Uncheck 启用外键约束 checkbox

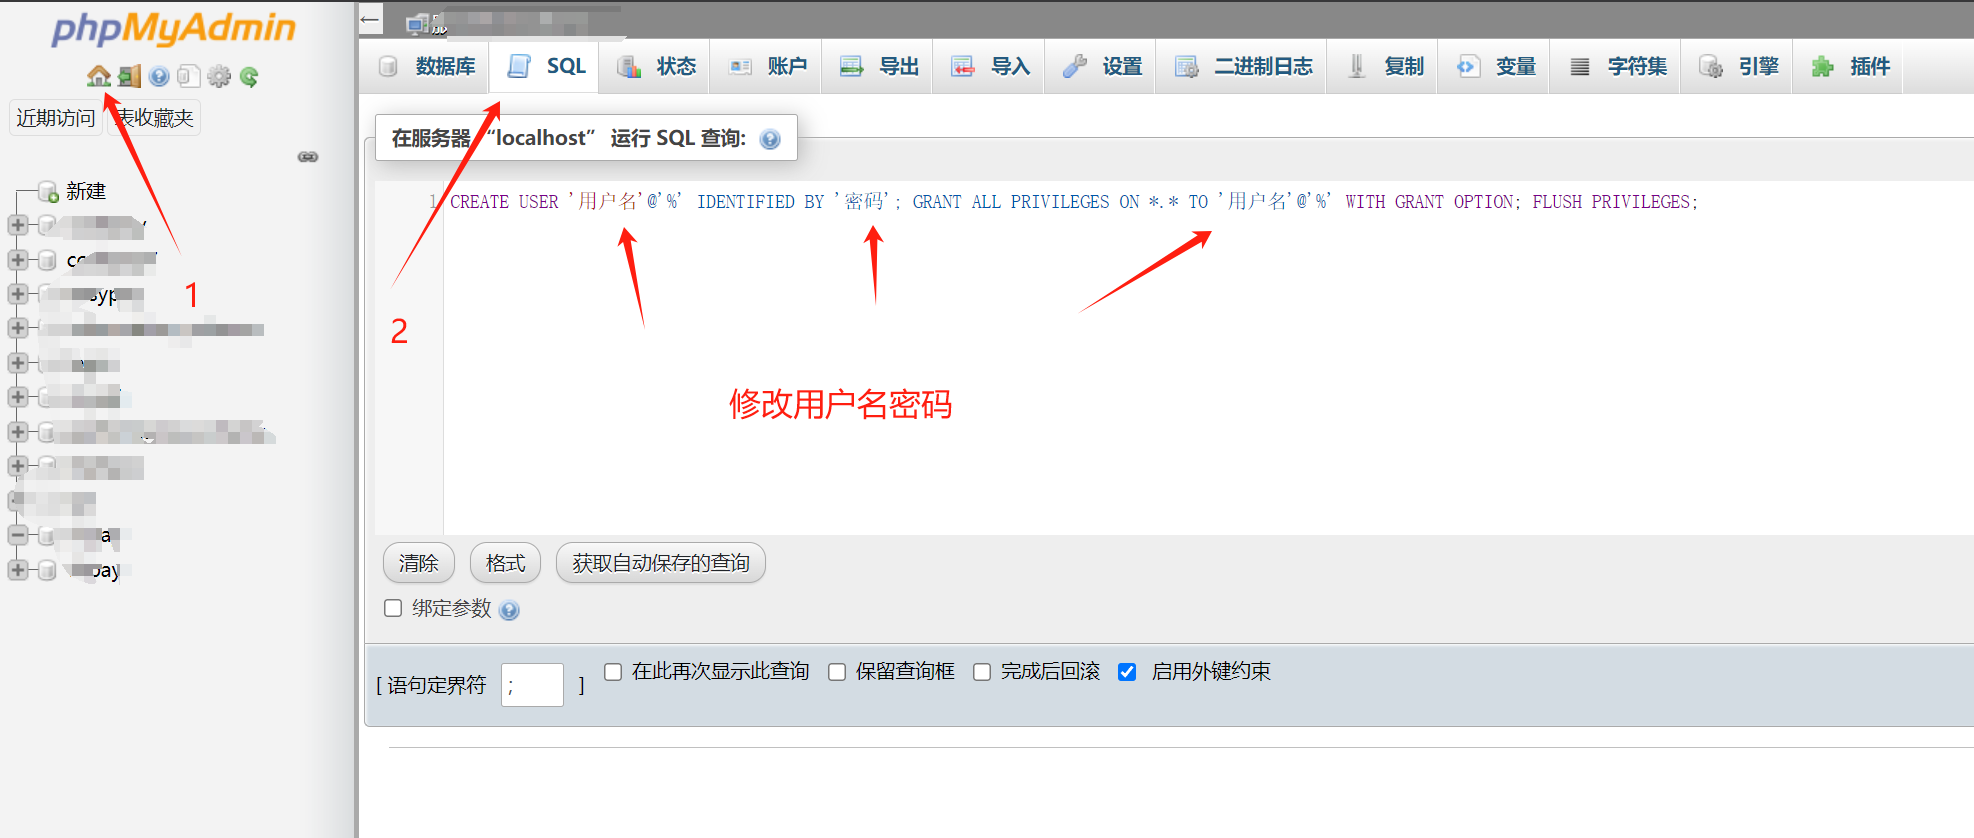click(x=1127, y=672)
